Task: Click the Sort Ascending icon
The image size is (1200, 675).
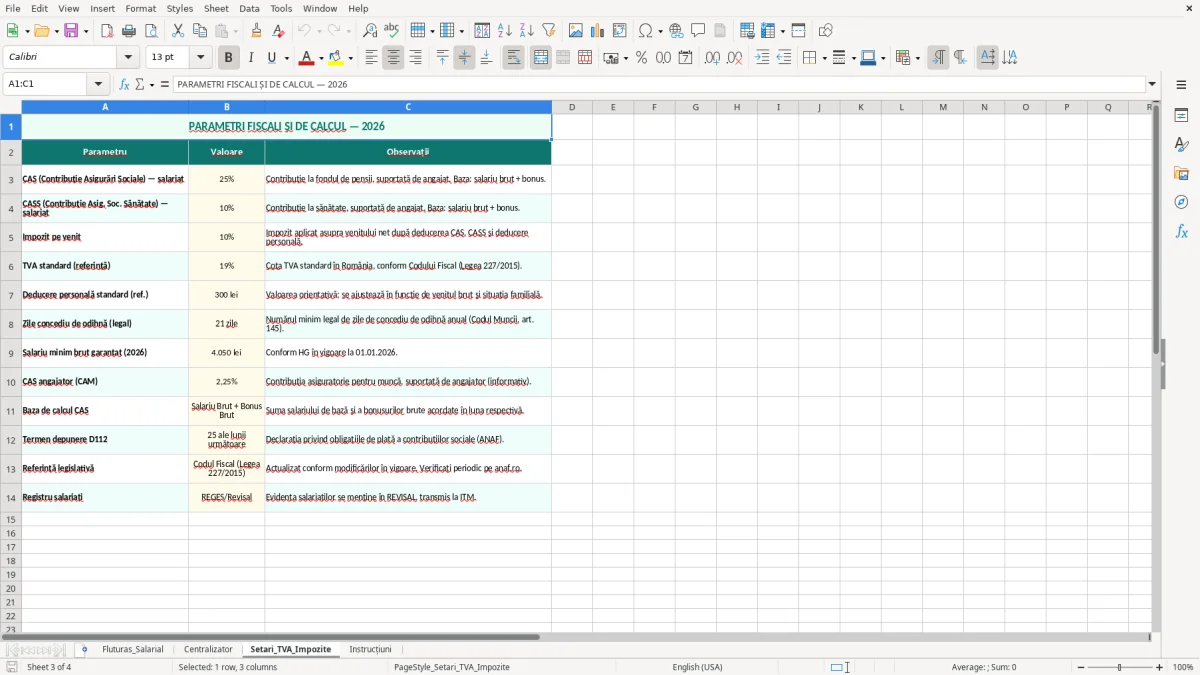Action: point(504,31)
